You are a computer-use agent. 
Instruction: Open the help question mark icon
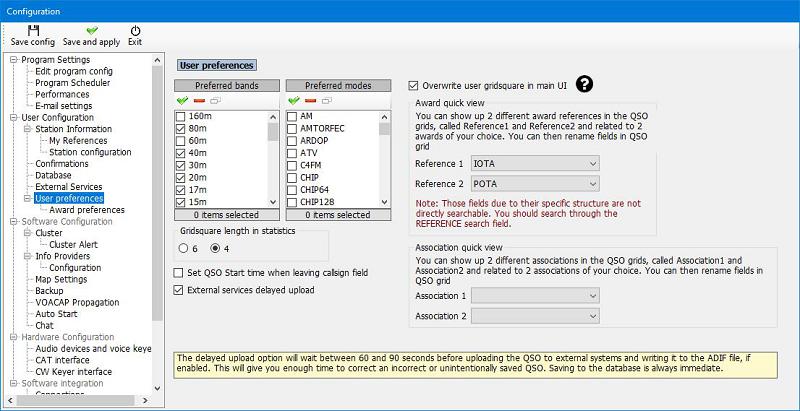585,85
